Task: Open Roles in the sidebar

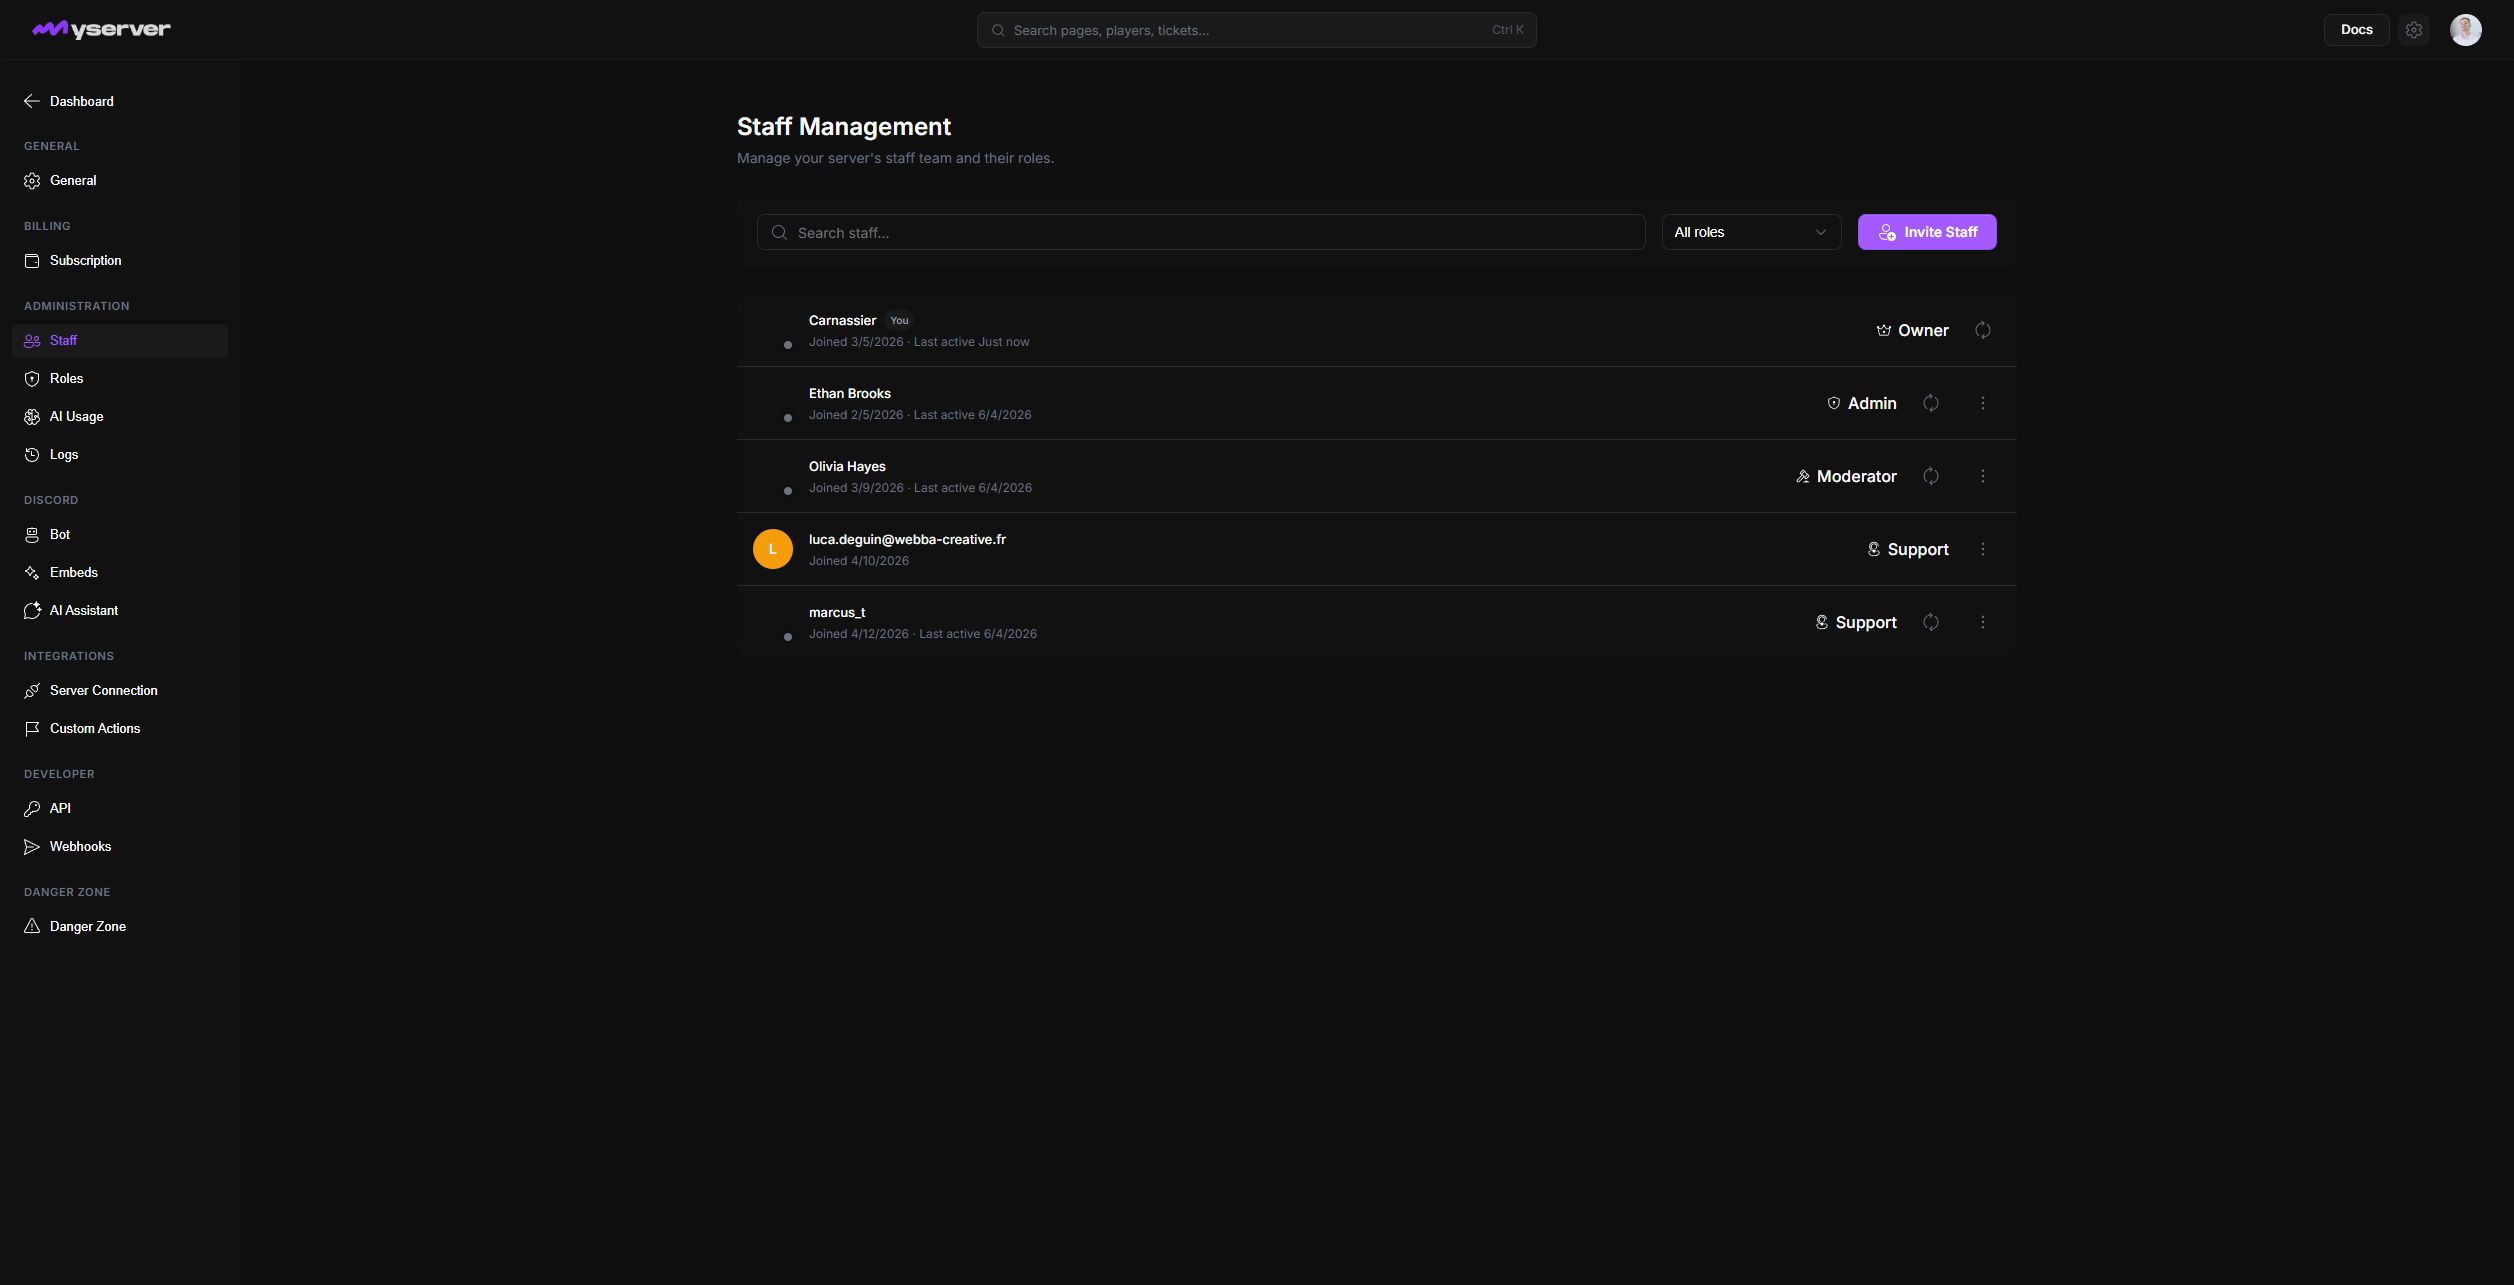Action: pyautogui.click(x=120, y=379)
